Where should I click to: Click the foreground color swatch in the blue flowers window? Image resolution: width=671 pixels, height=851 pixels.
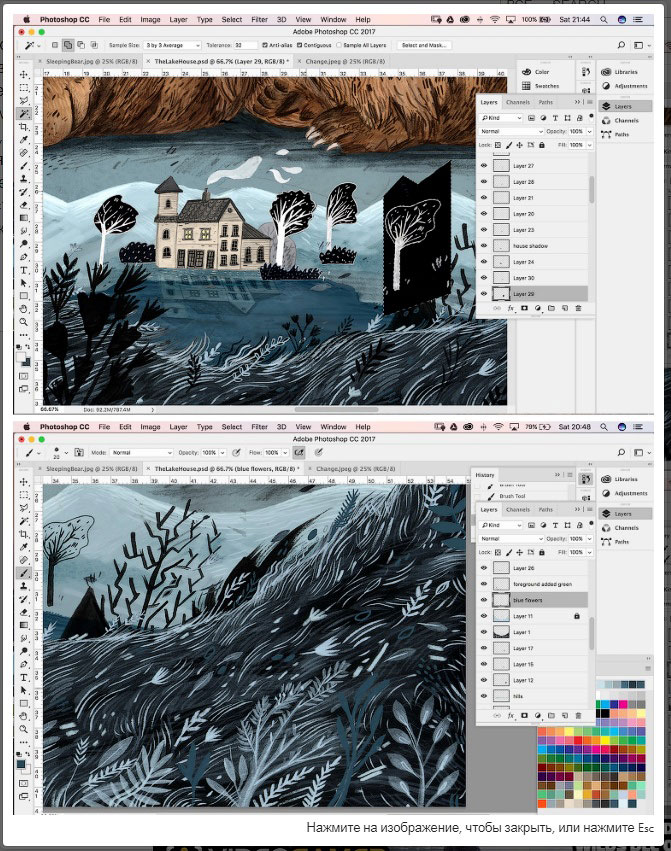(21, 764)
